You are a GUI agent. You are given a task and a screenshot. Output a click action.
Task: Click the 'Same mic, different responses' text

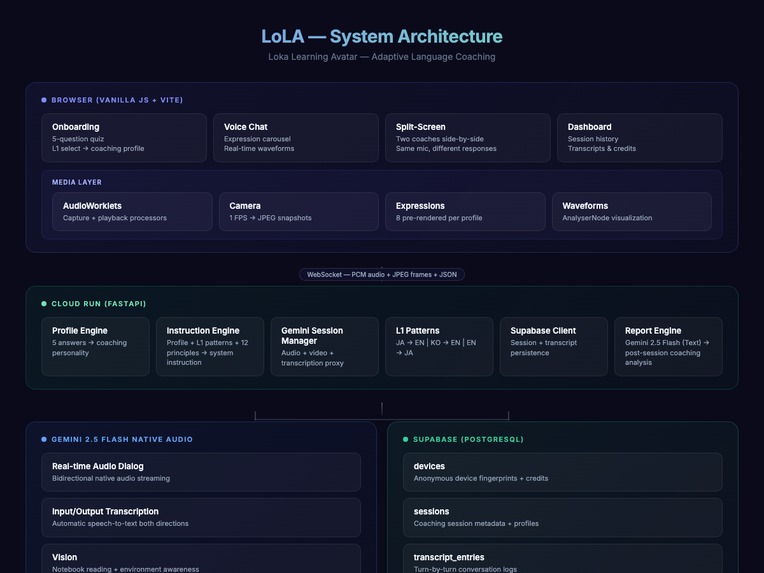(446, 149)
